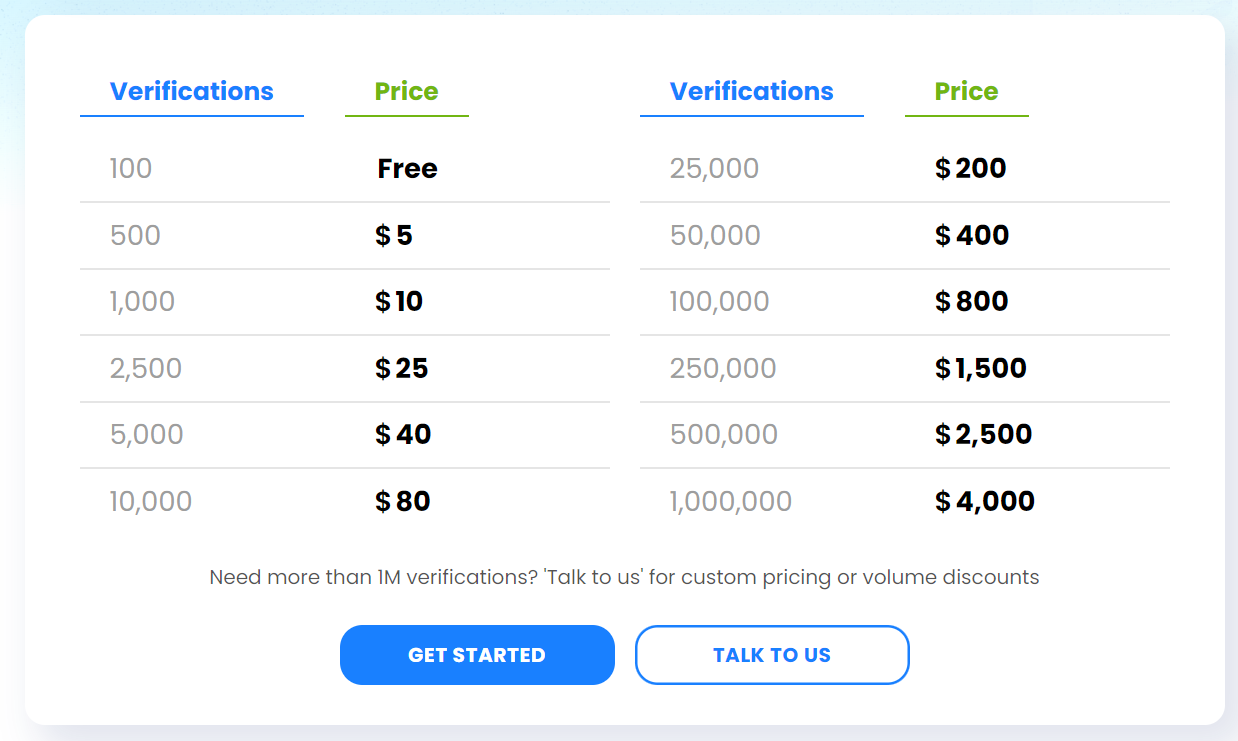Select the left Price column header
The height and width of the screenshot is (741, 1238).
(x=406, y=91)
